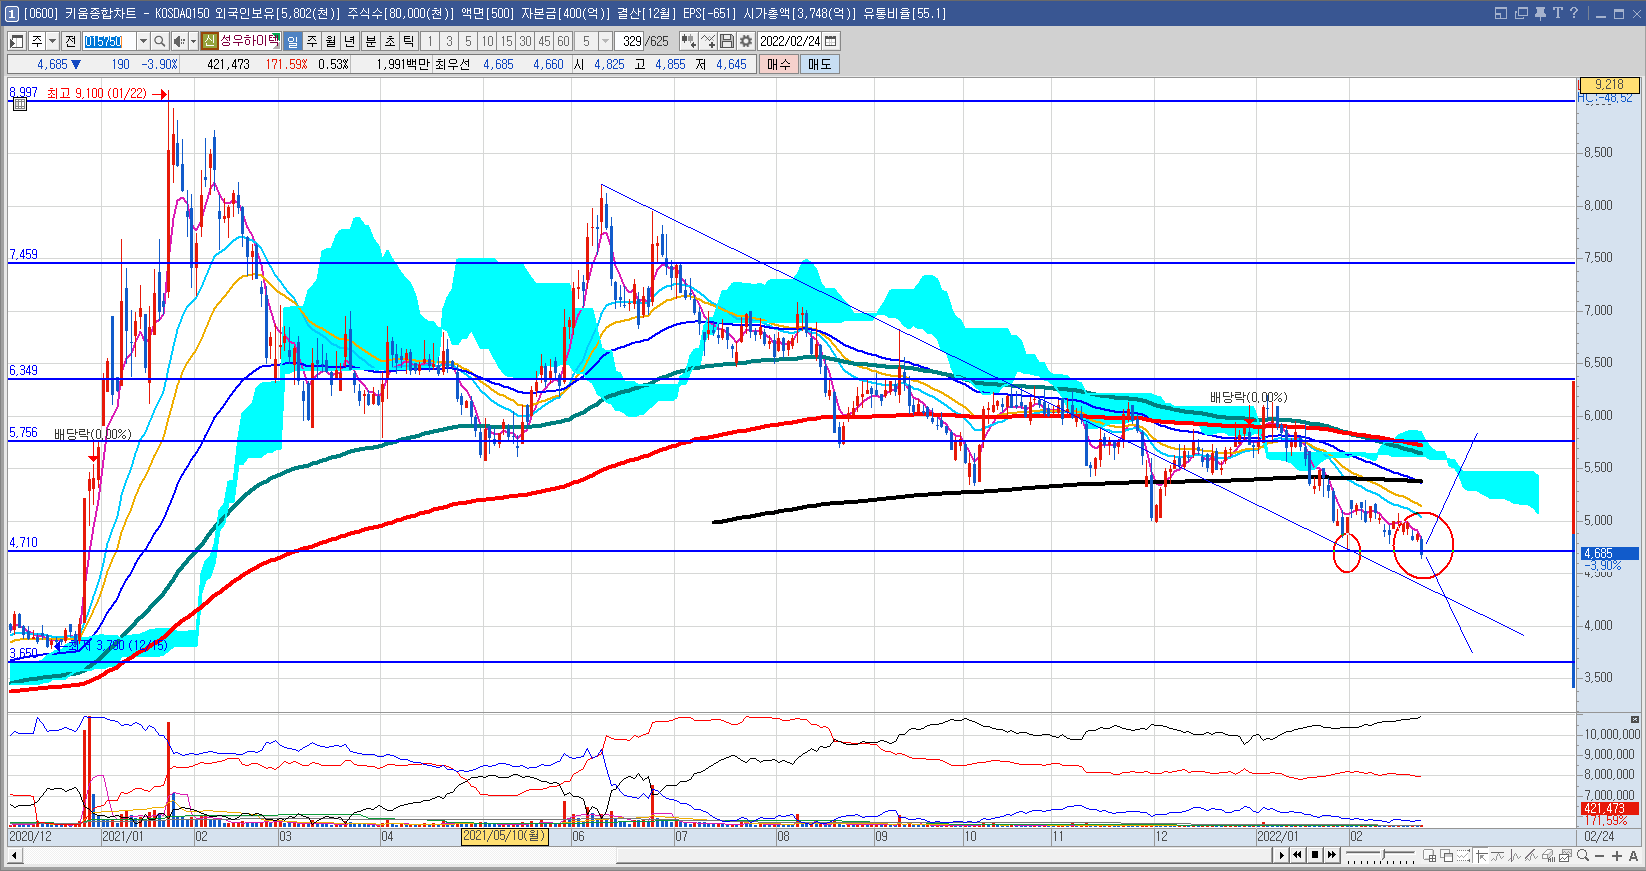The image size is (1646, 871).
Task: Zoom with the magnifier icon at bottom right
Action: [x=1582, y=855]
